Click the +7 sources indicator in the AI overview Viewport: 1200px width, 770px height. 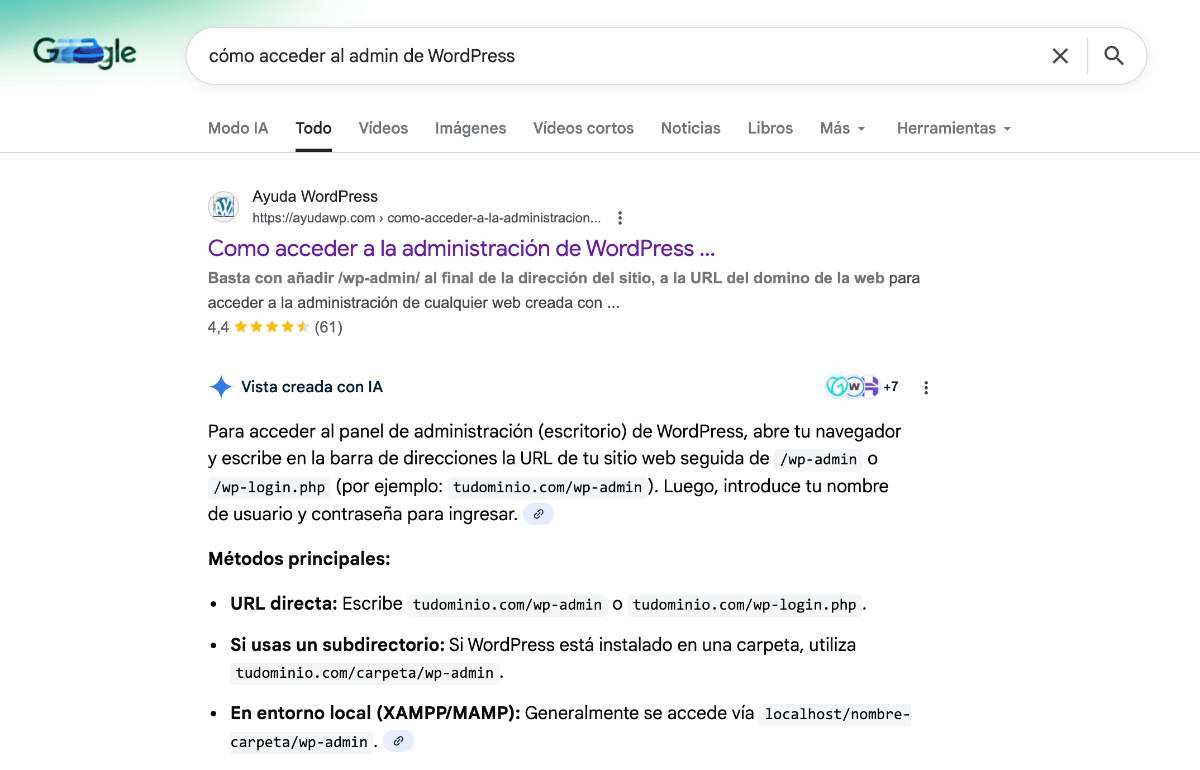coord(889,386)
